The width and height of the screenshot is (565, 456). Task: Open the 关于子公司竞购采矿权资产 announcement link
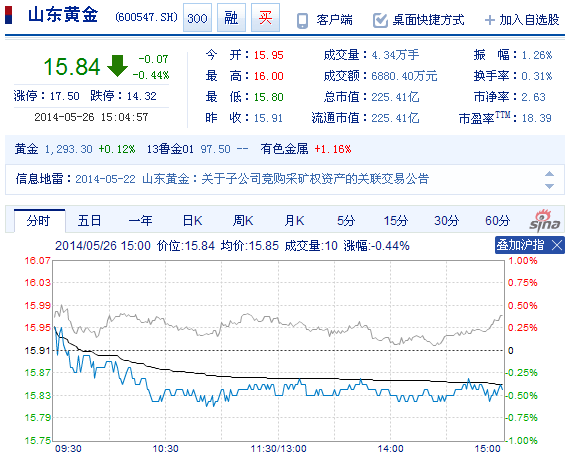coord(315,179)
